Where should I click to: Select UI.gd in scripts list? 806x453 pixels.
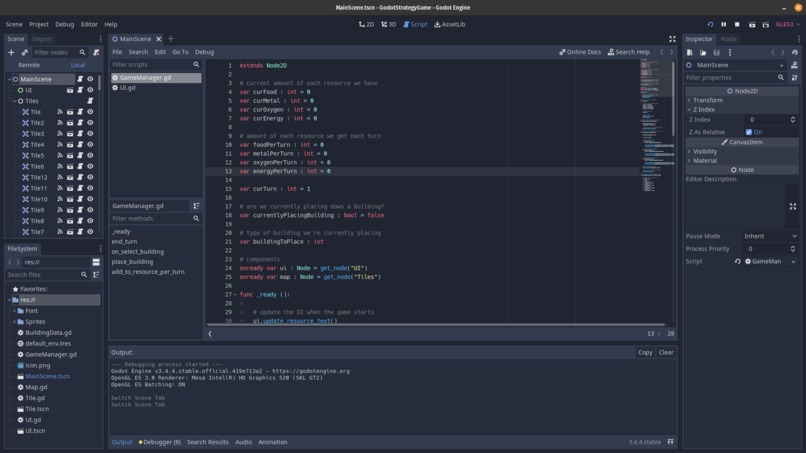156,88
